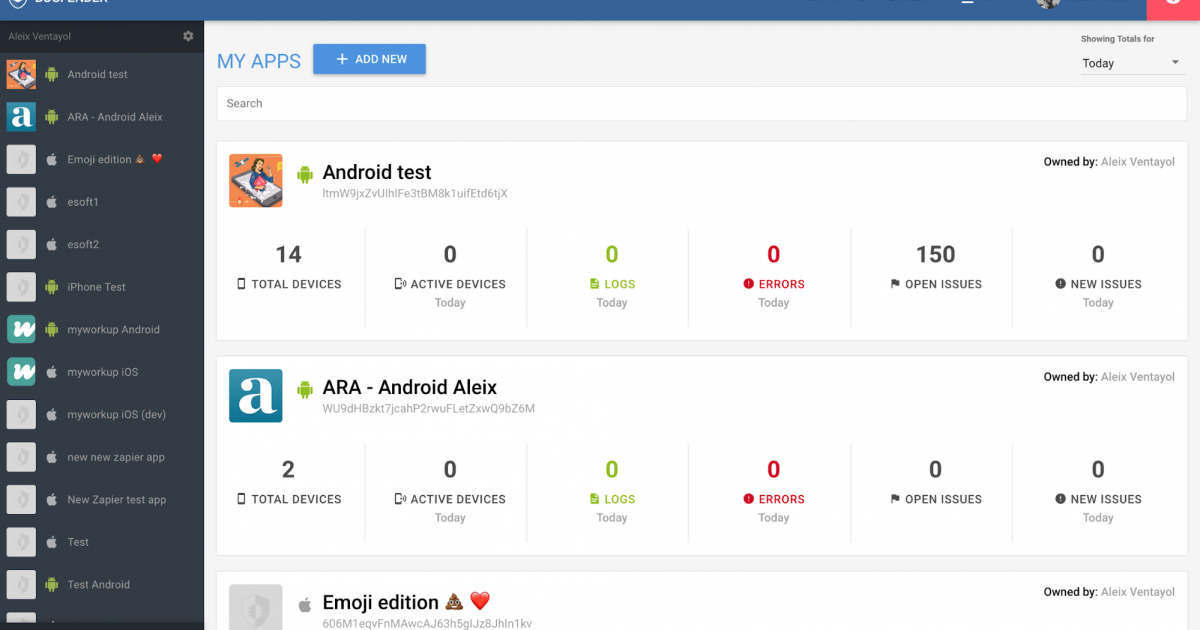The width and height of the screenshot is (1200, 630).
Task: View TOTAL DEVICES 2 in ARA card
Action: 289,483
